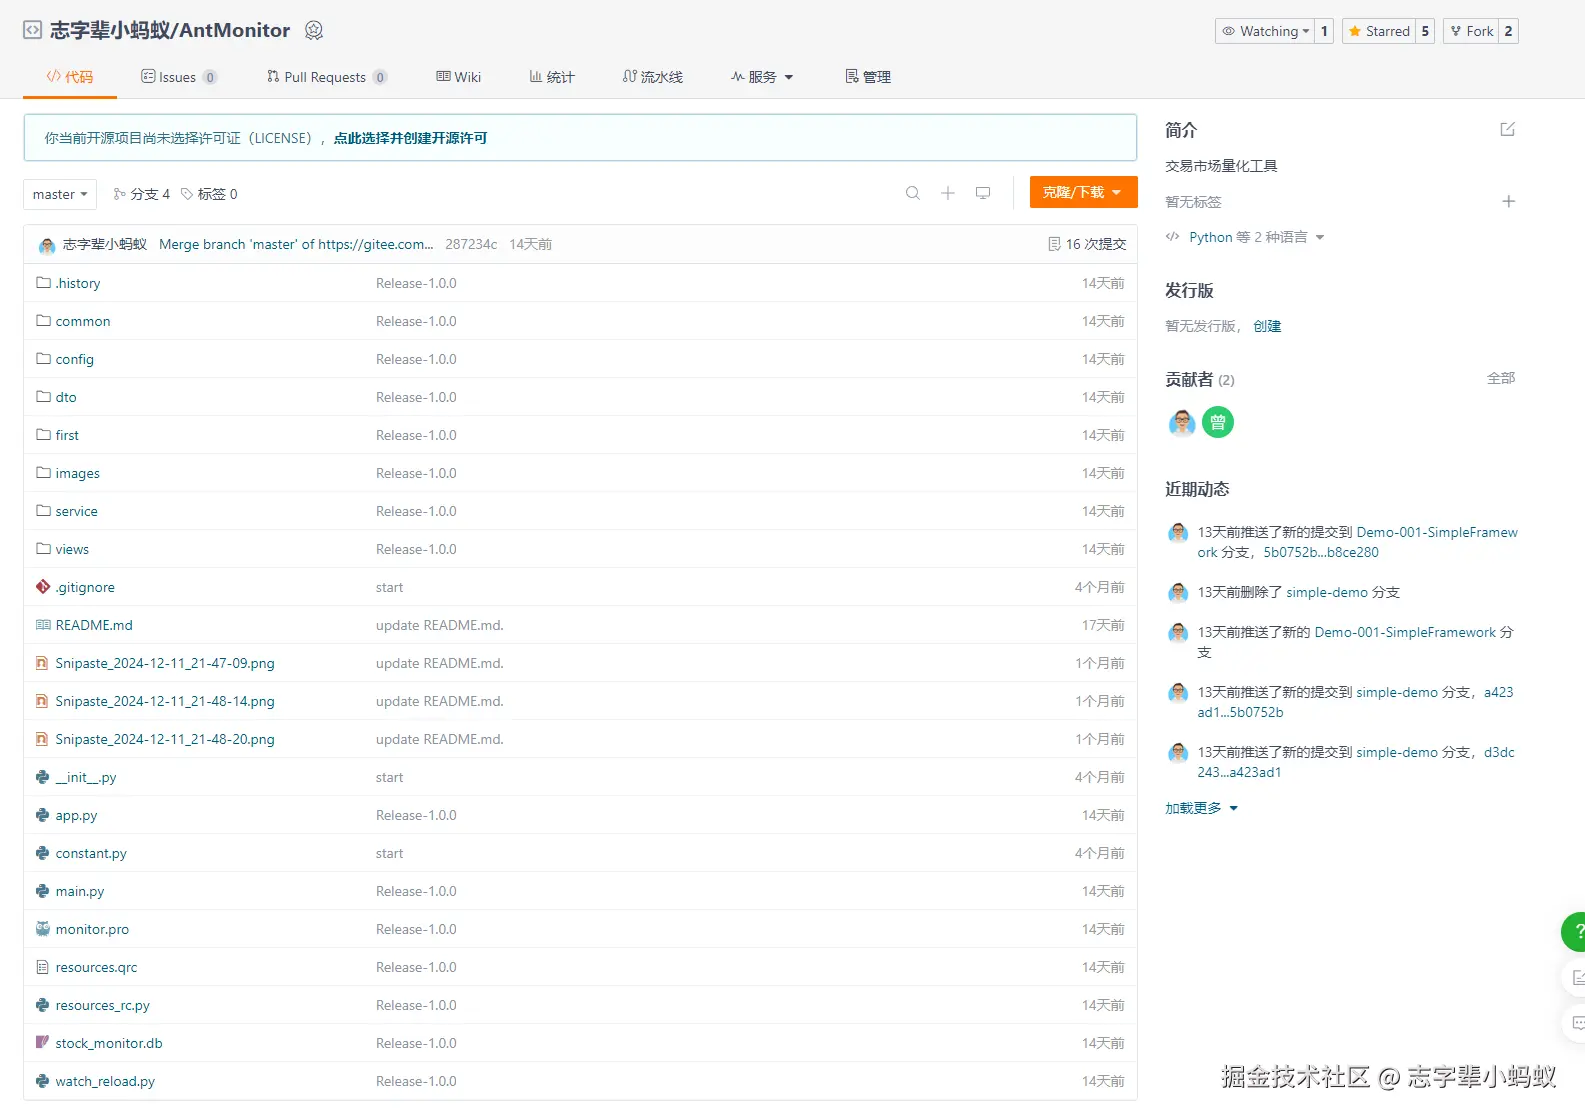Click the repository badge icon next to AntMonitor
1585x1119 pixels.
pos(314,30)
